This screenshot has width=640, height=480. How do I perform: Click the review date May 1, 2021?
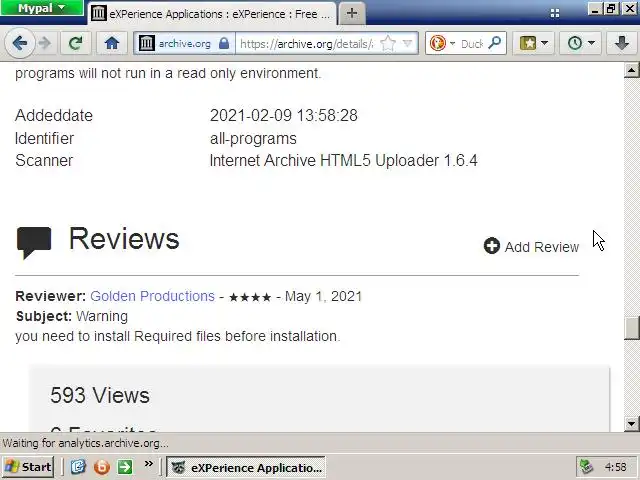(x=323, y=296)
